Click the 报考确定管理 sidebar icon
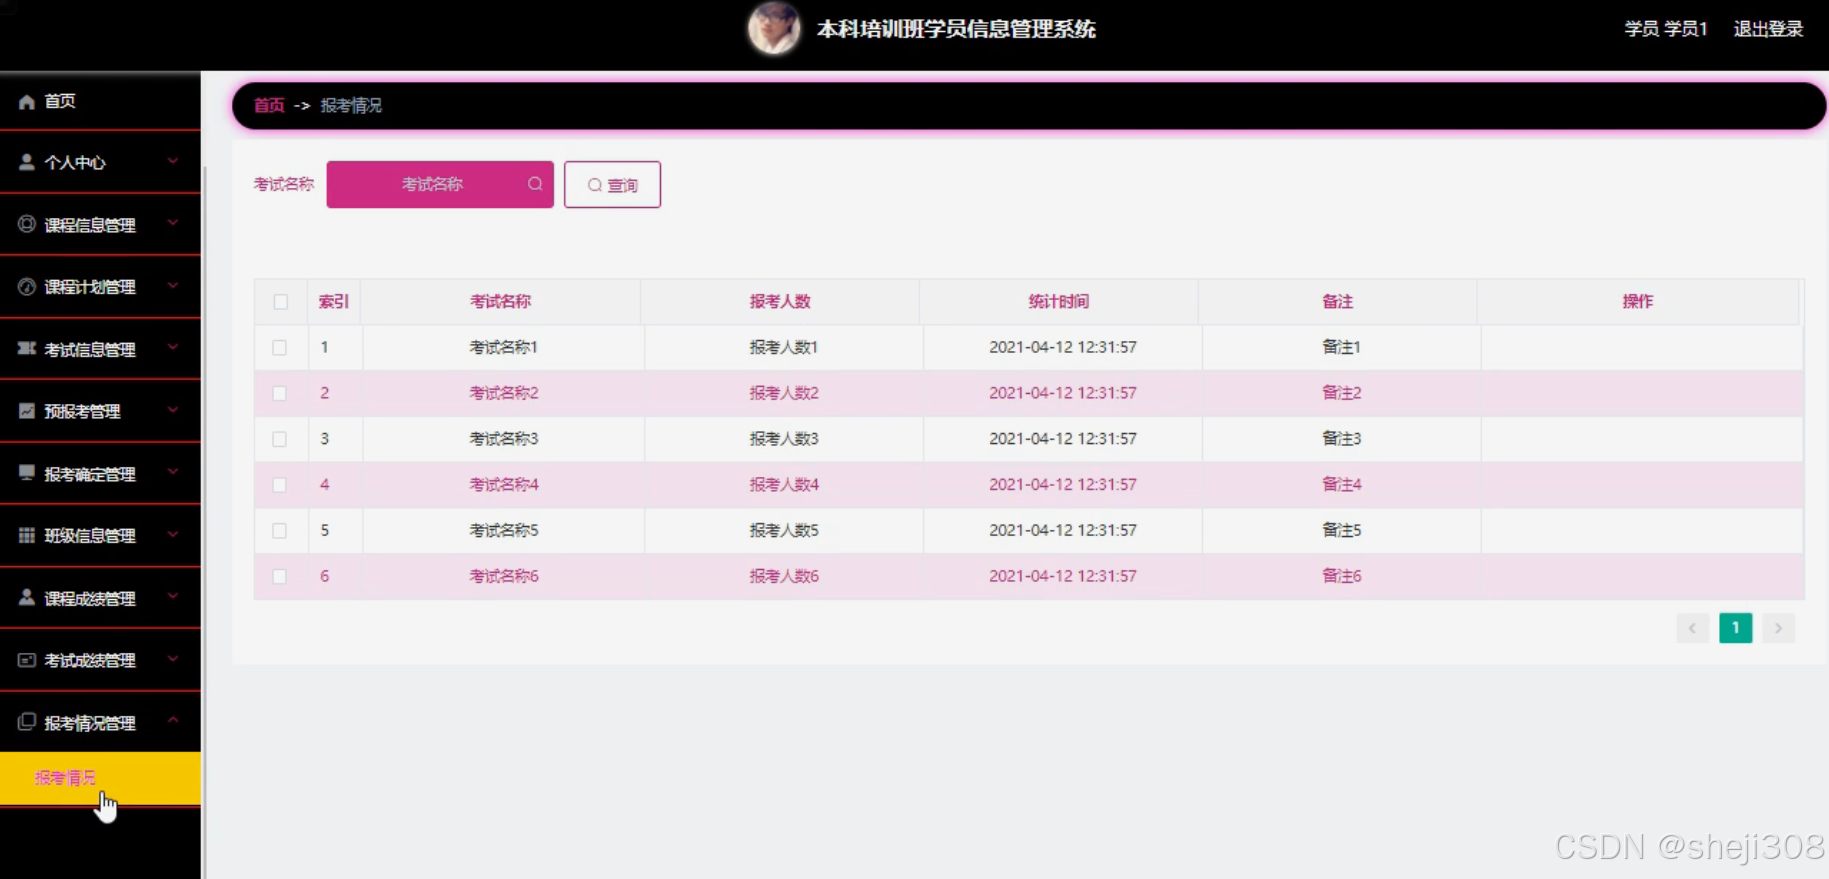 [x=27, y=472]
